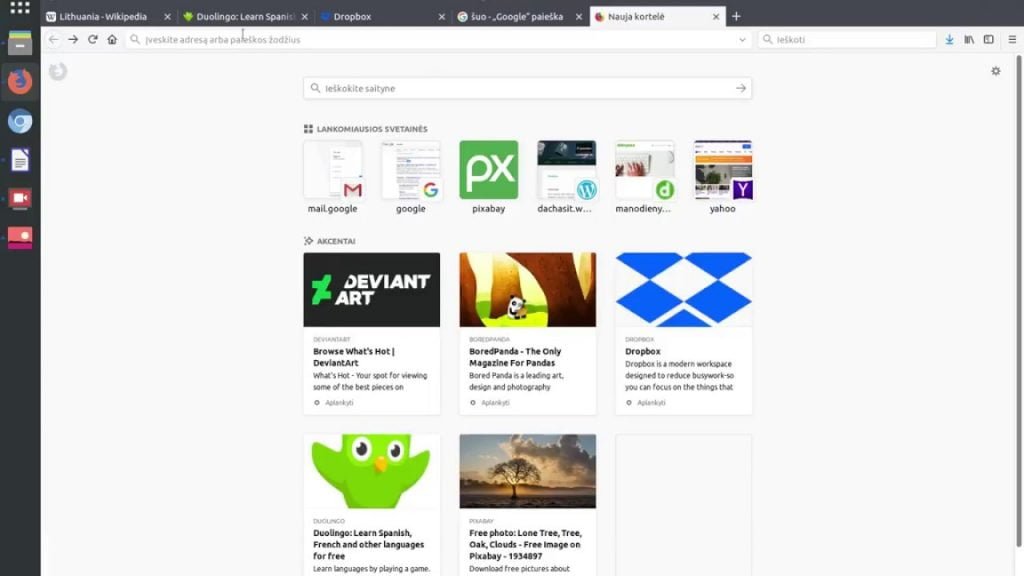Viewport: 1024px width, 576px height.
Task: Toggle the sidebar view icon
Action: click(x=989, y=40)
